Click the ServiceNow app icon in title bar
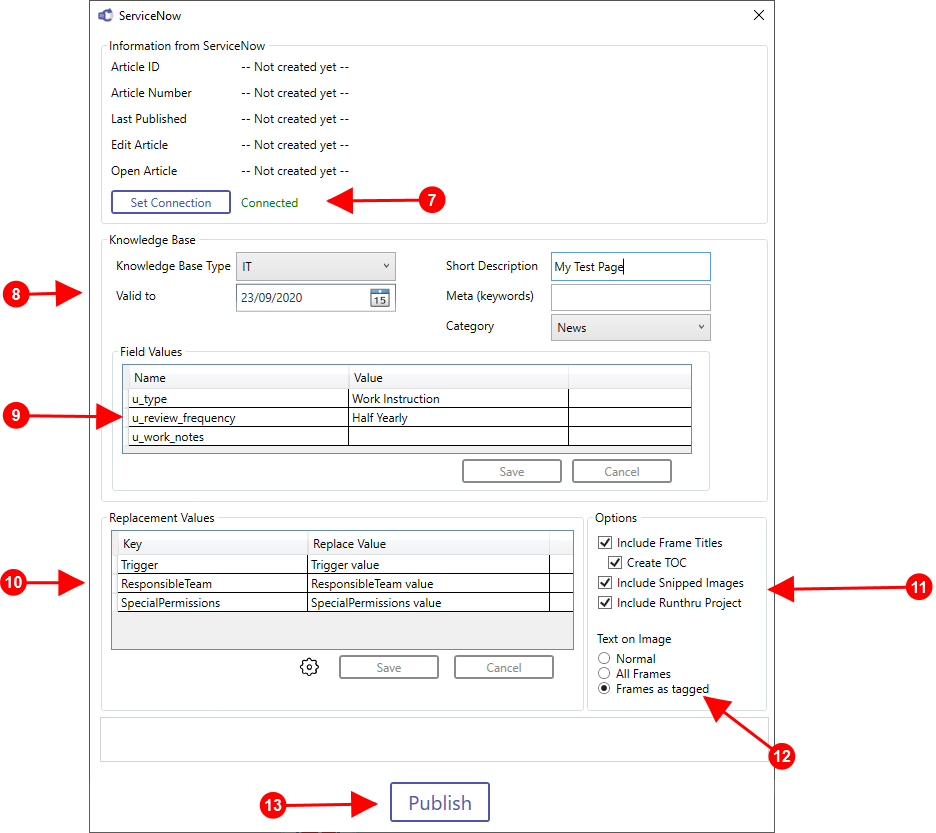 click(x=106, y=16)
